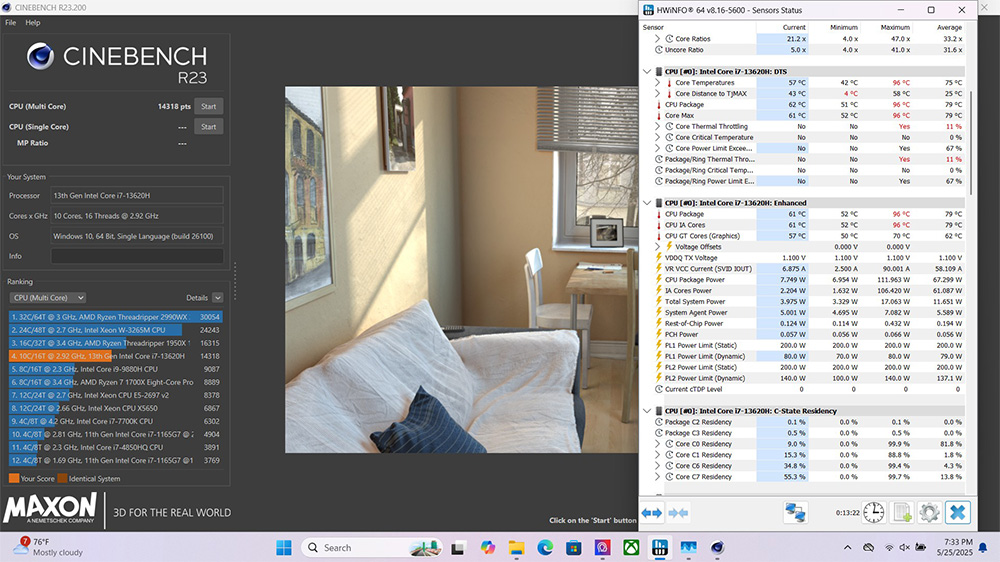Viewport: 1000px width, 562px height.
Task: Click the HWiNFO clock reset timer icon
Action: [x=873, y=512]
